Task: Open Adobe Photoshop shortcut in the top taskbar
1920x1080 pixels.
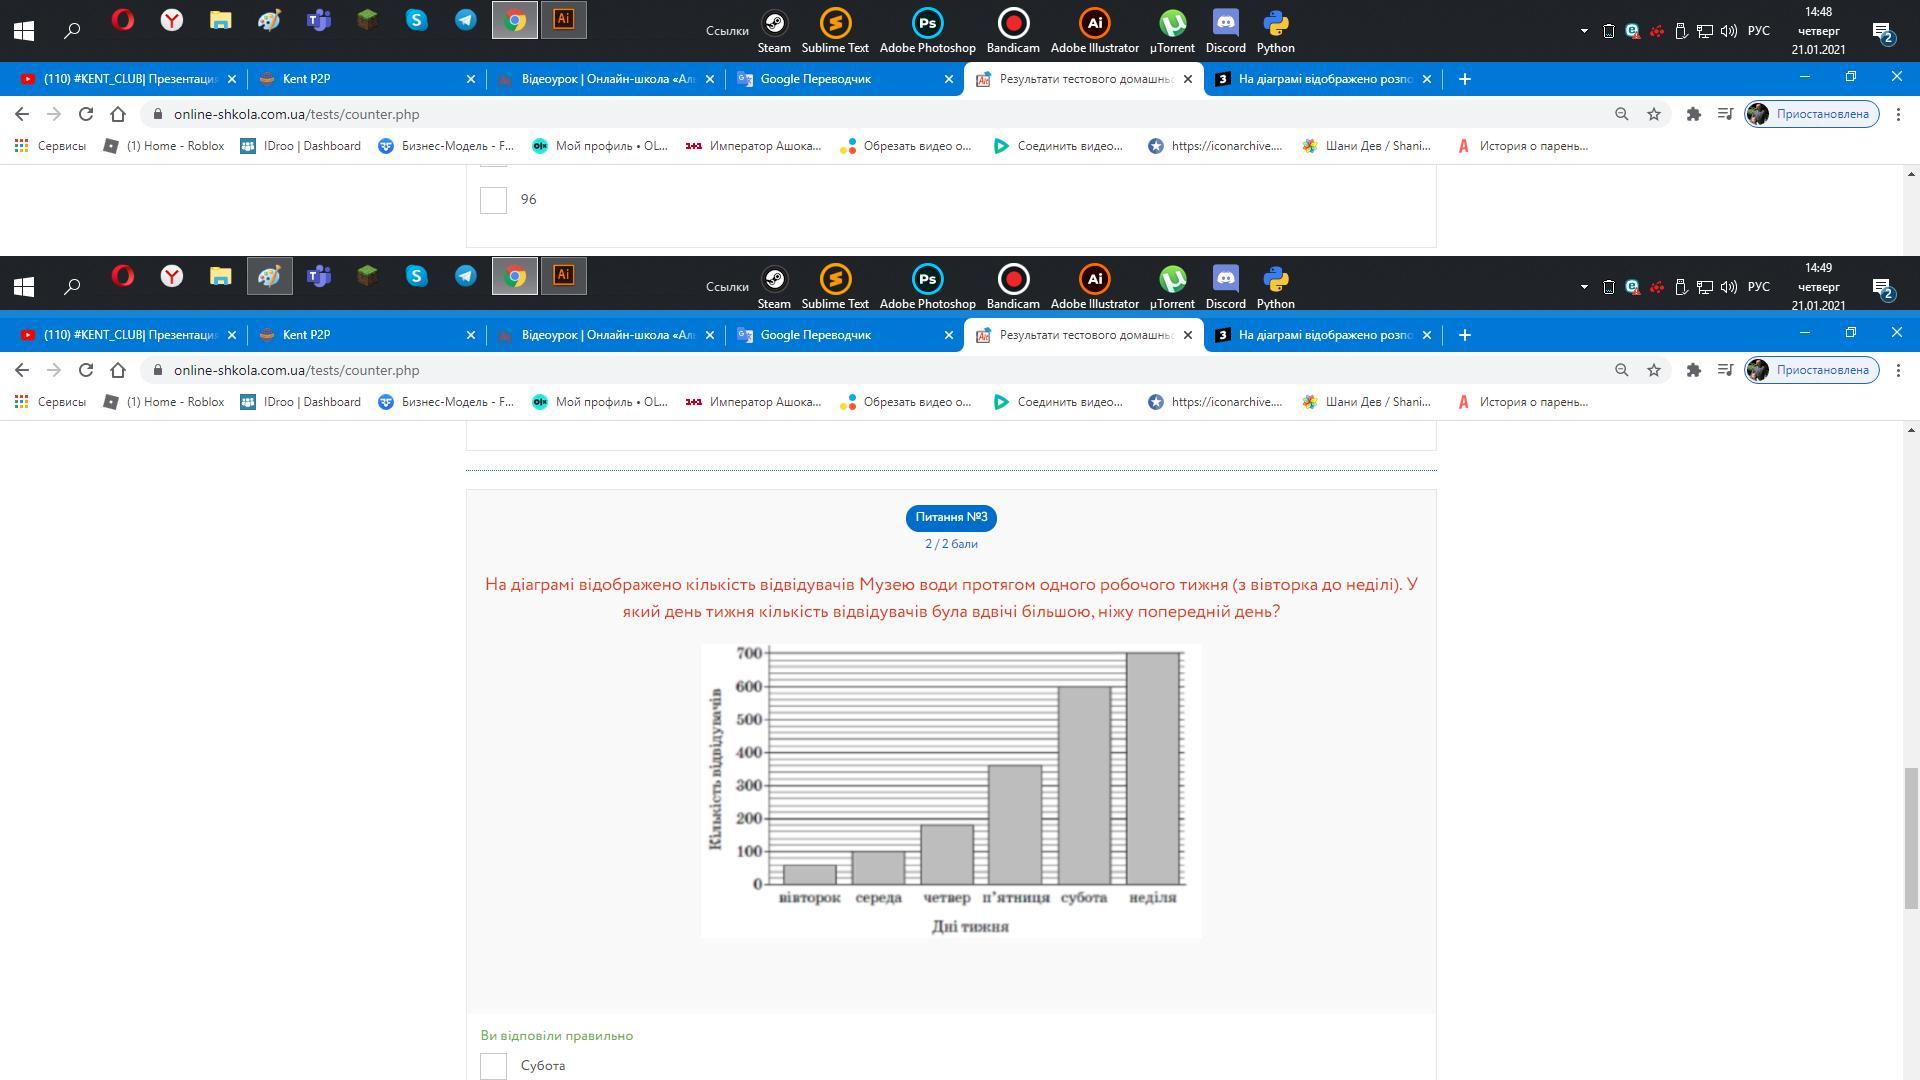Action: pyautogui.click(x=927, y=30)
